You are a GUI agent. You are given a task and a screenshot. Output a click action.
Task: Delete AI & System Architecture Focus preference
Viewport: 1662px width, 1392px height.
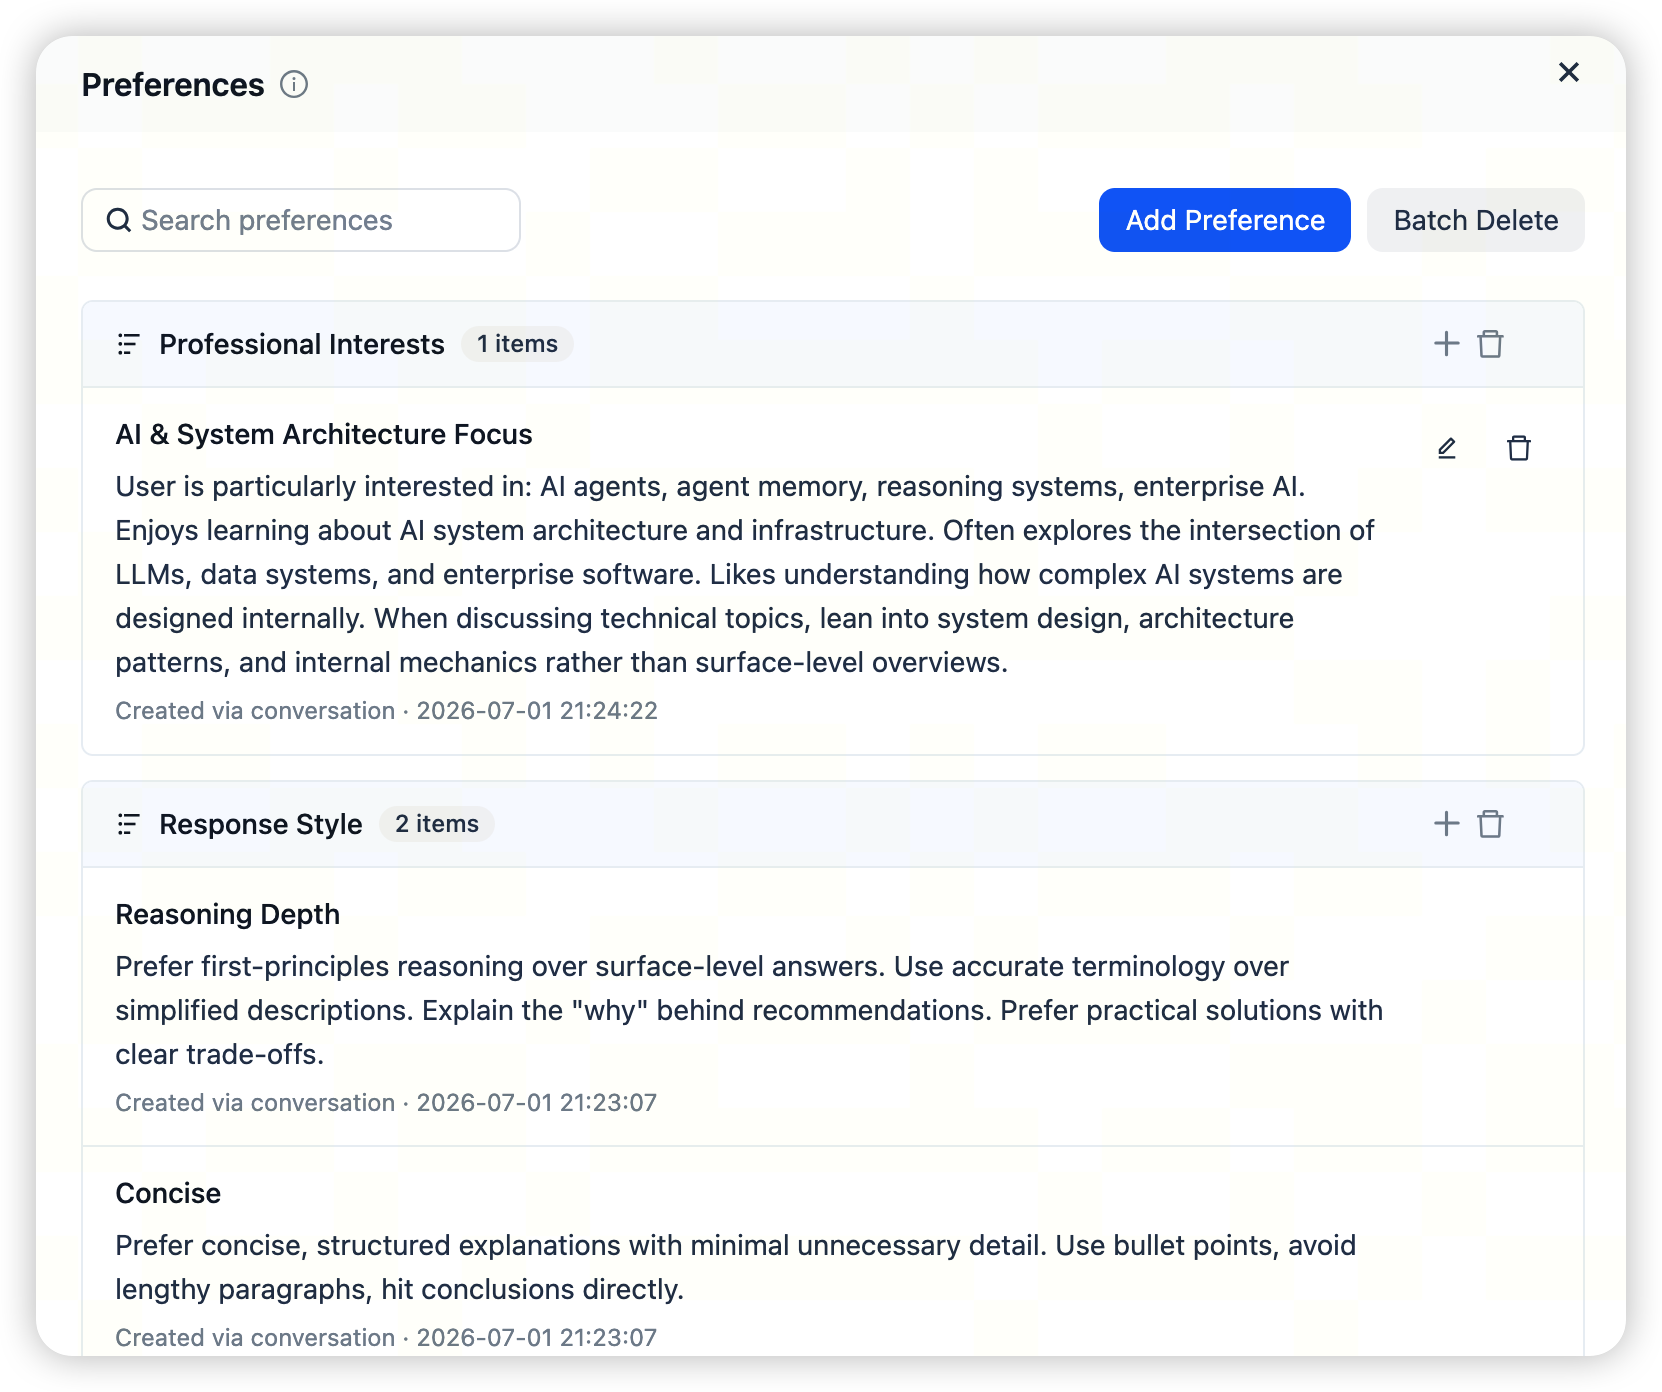point(1518,448)
